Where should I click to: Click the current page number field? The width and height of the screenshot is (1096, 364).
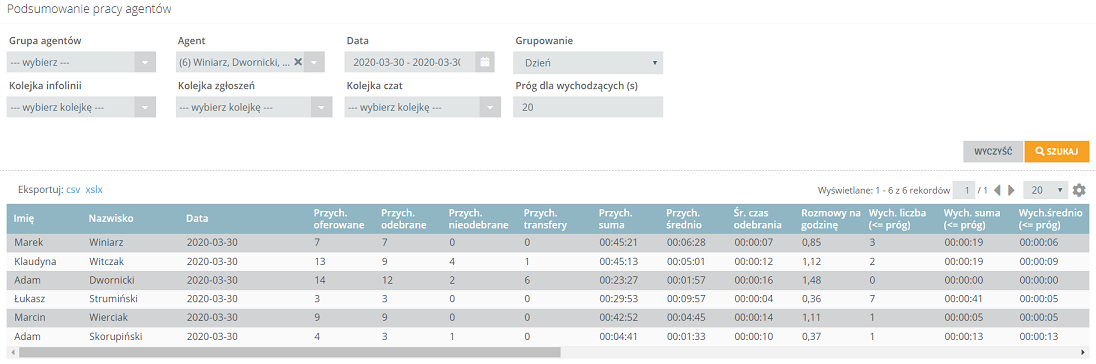(965, 190)
